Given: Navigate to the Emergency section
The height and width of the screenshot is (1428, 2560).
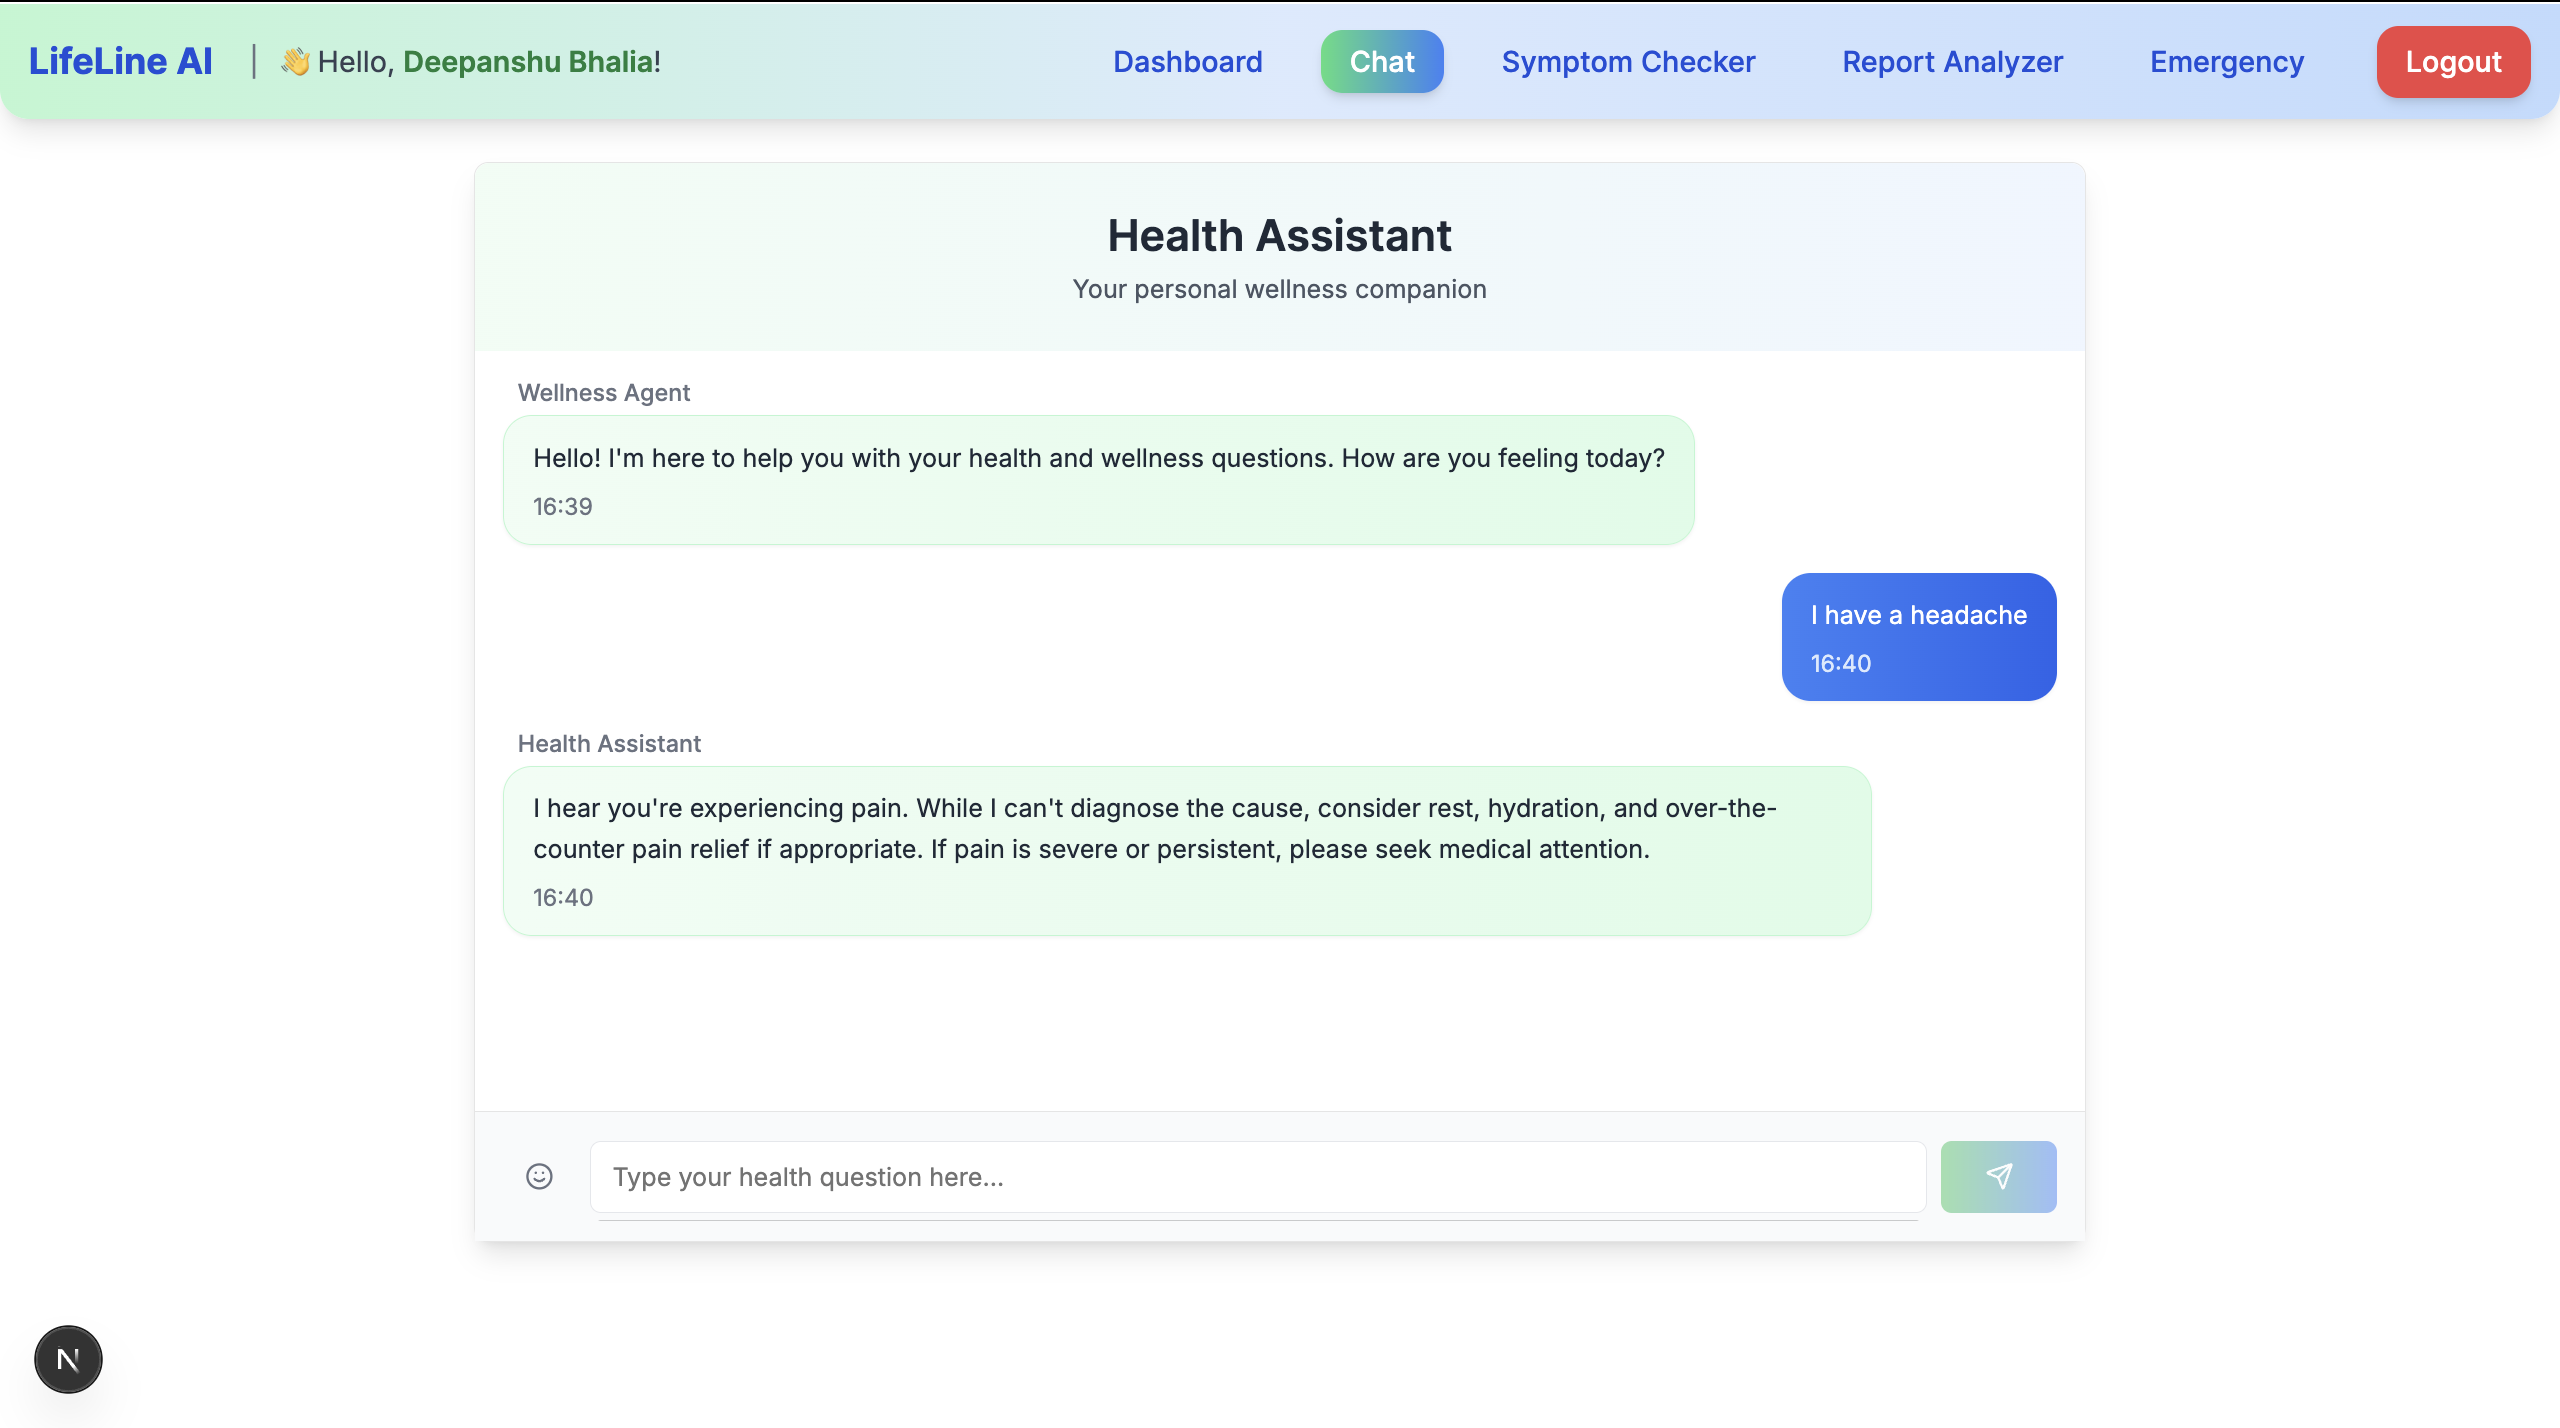Looking at the screenshot, I should tap(2227, 62).
